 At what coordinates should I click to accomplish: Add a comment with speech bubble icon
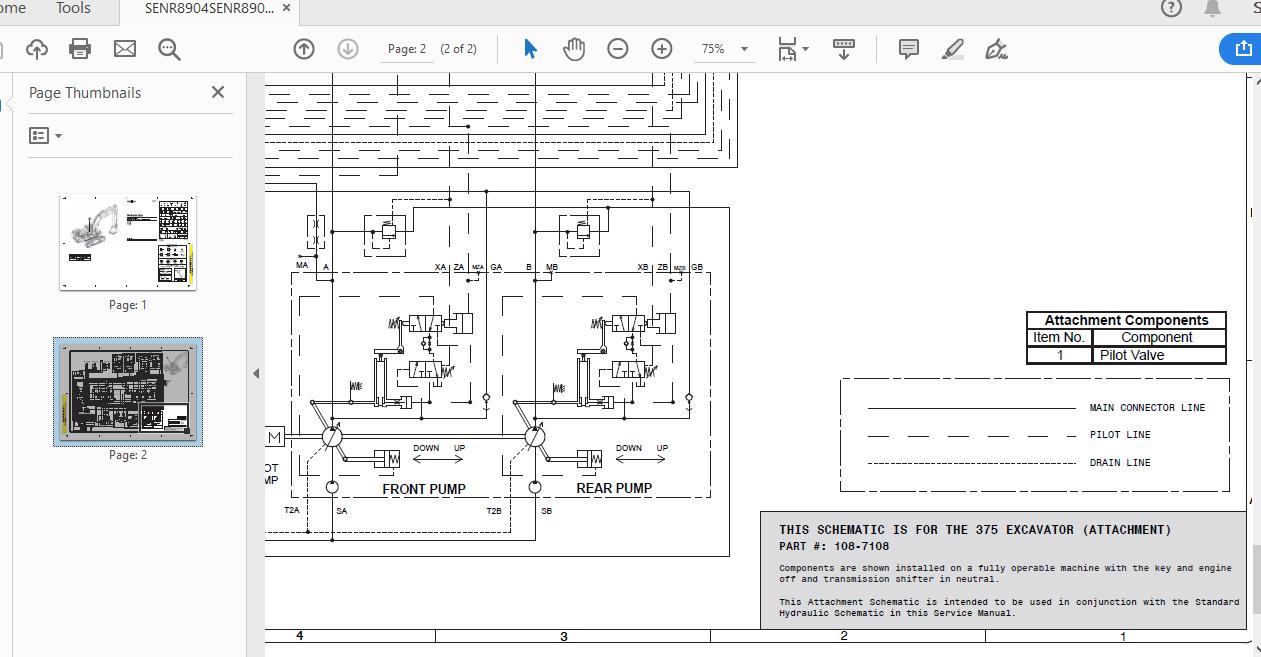[x=909, y=48]
